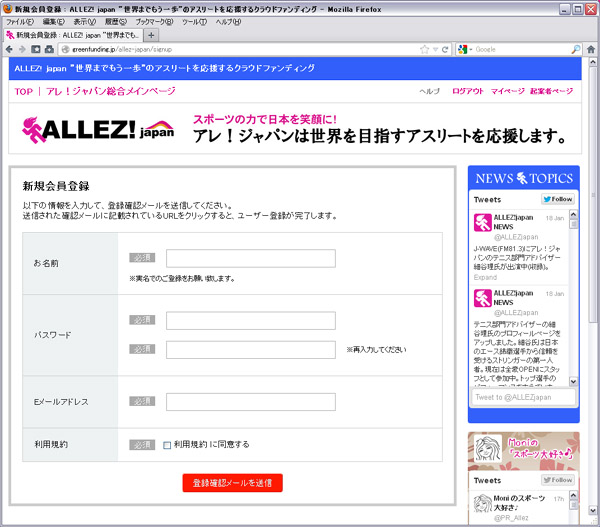Click the ALLEZjapan avatar in first tweet
The height and width of the screenshot is (527, 600).
481,221
